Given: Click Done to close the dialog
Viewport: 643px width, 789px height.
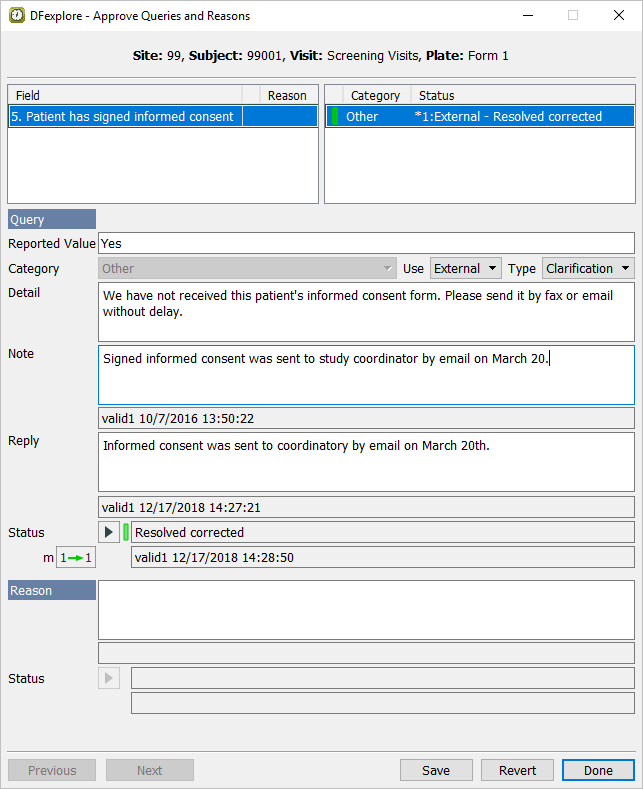Looking at the screenshot, I should (x=598, y=770).
